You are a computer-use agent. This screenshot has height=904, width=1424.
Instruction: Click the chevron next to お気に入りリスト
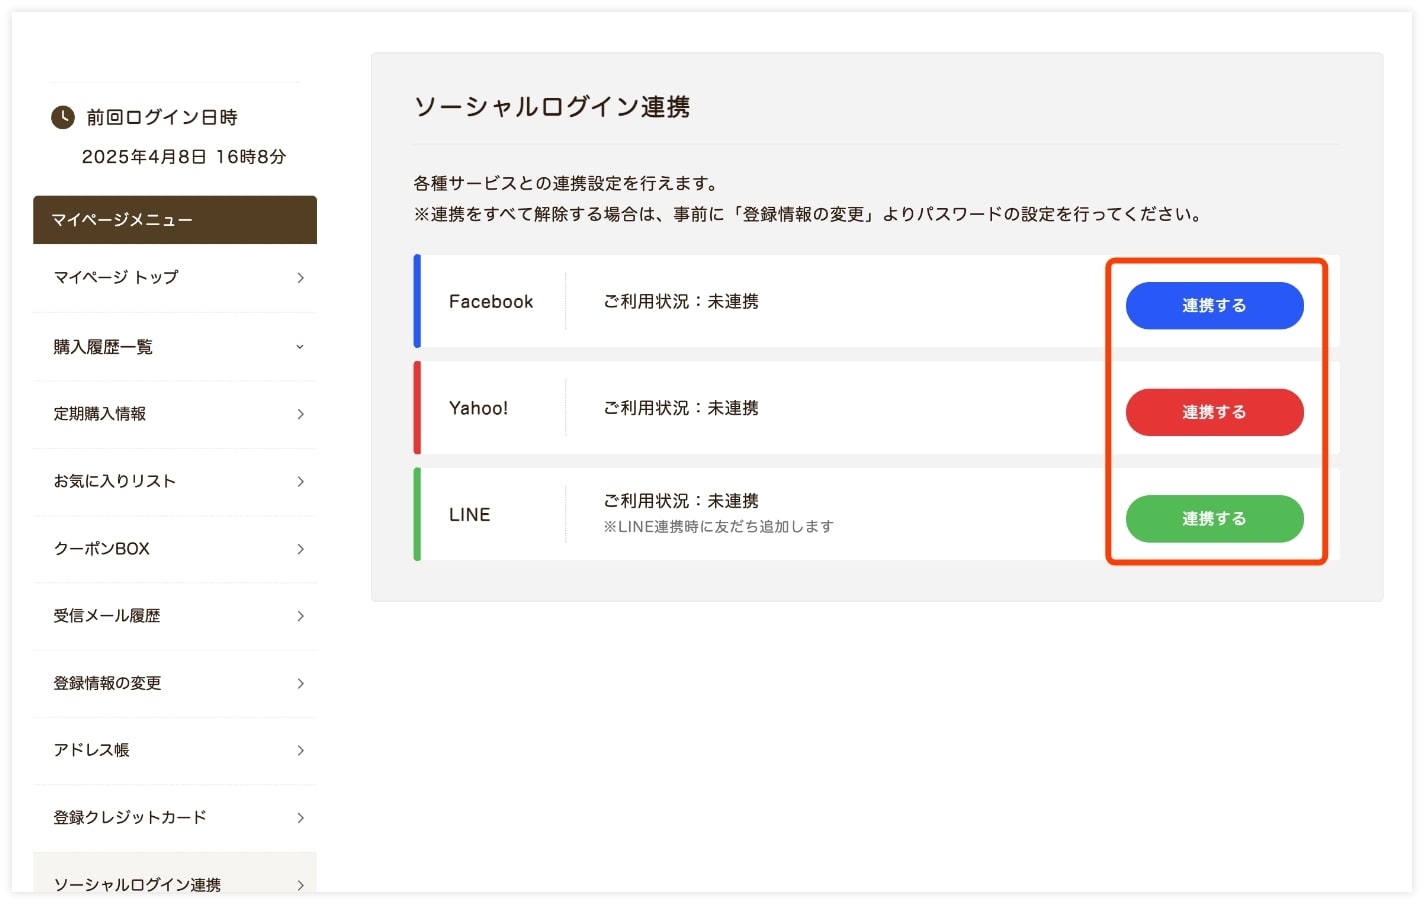[x=300, y=482]
